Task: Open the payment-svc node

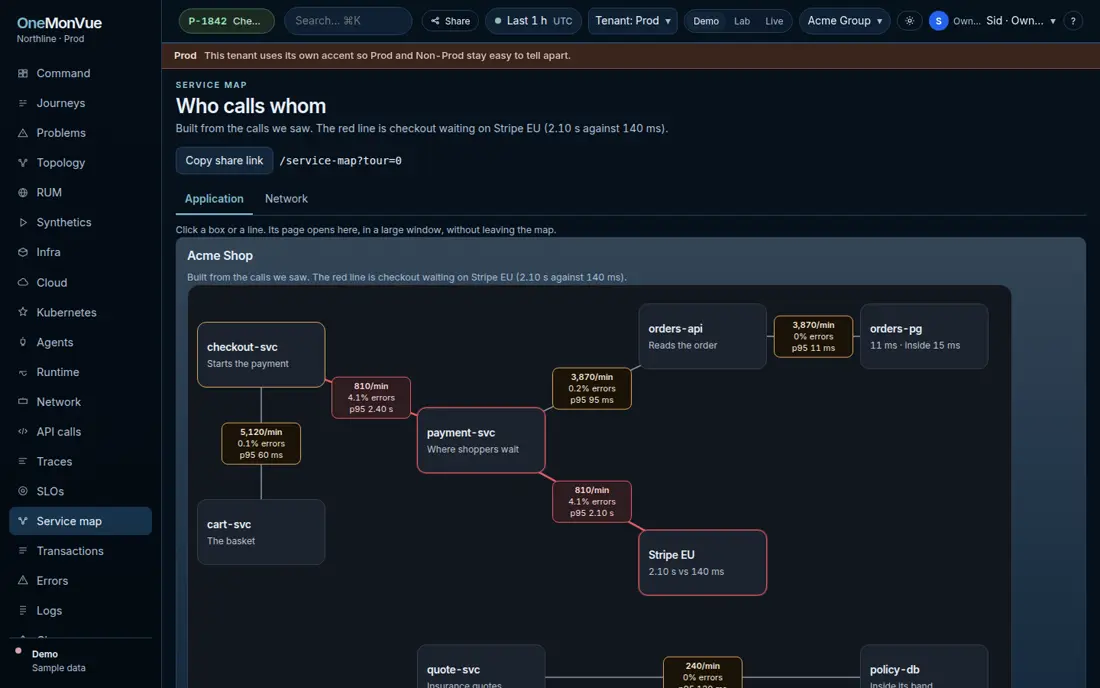Action: [x=481, y=440]
